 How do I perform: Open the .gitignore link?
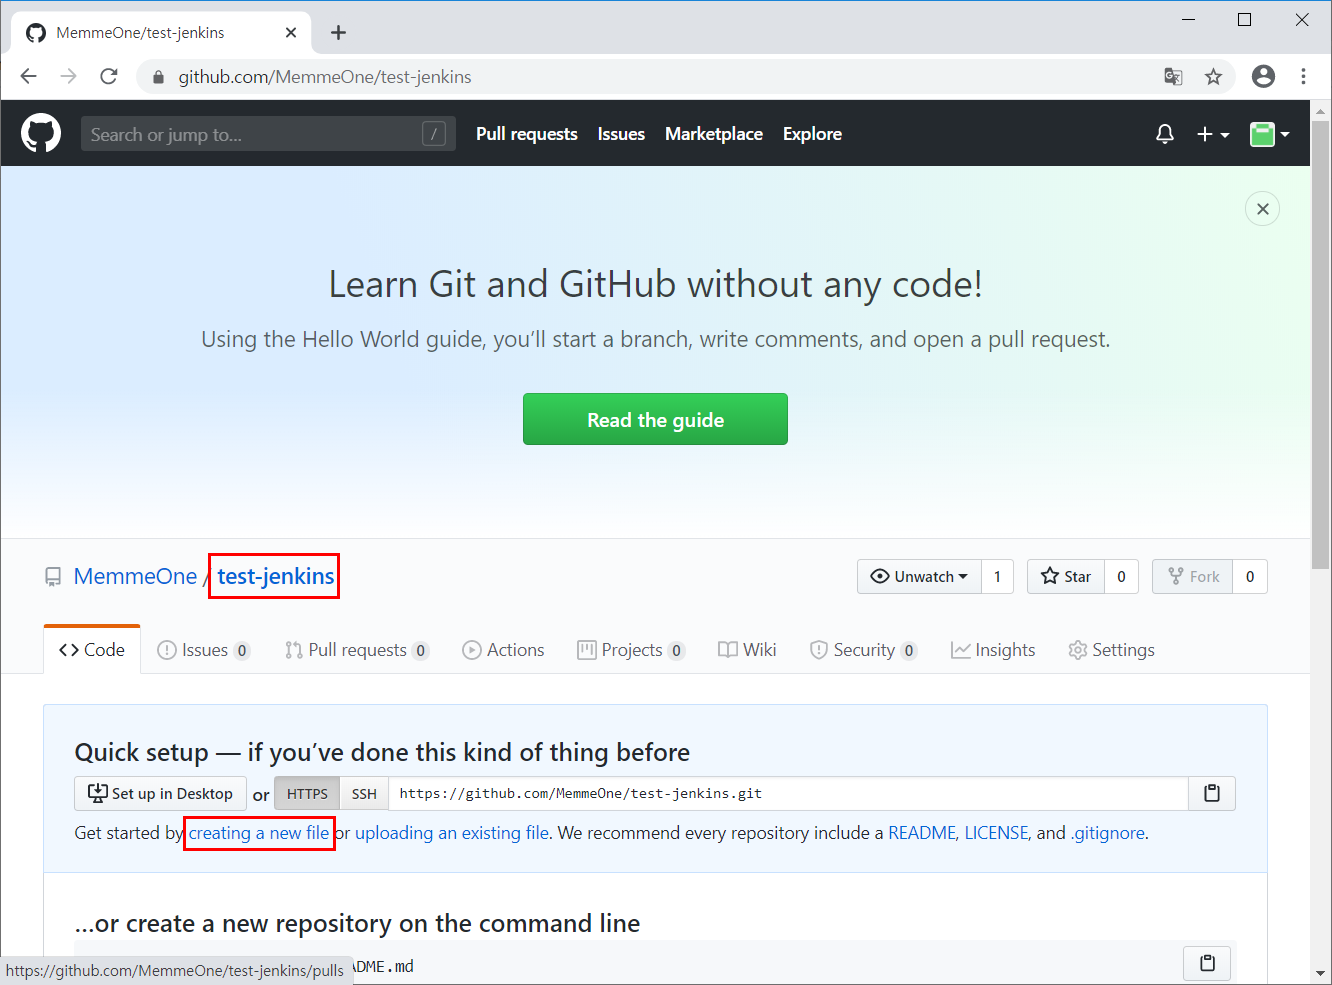coord(1108,833)
